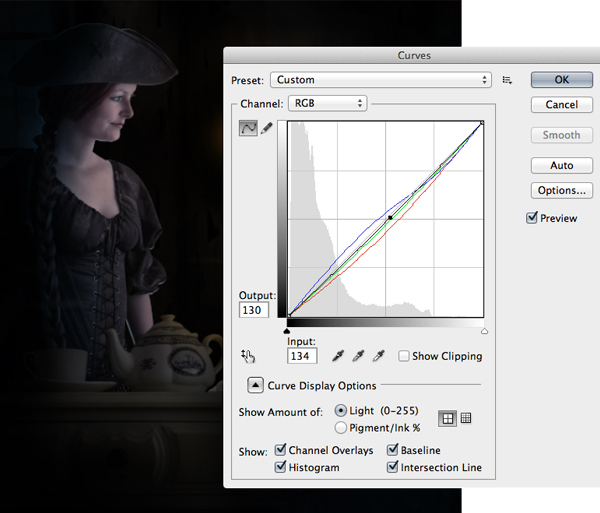Viewport: 600px width, 513px height.
Task: Activate the on-image adjustment hand tool
Action: point(248,356)
